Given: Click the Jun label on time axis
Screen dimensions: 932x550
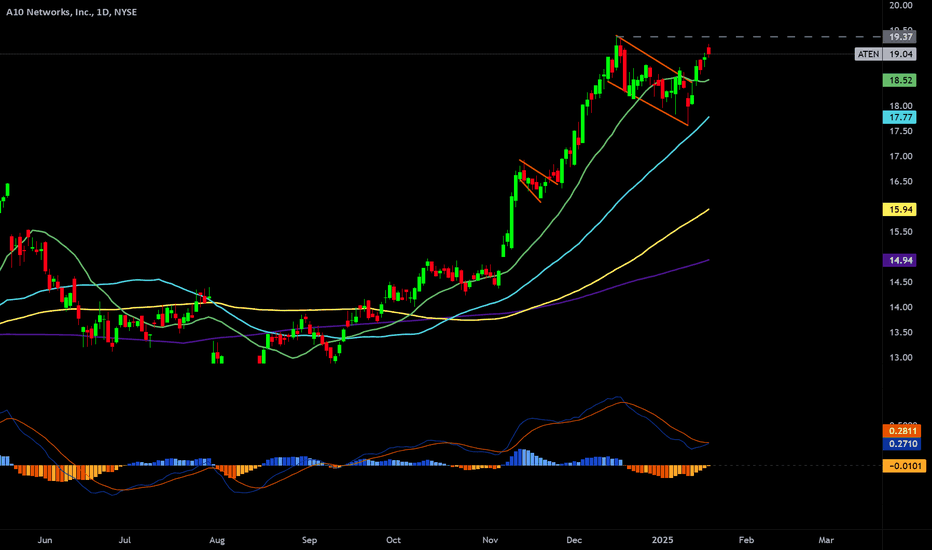Looking at the screenshot, I should click(45, 540).
